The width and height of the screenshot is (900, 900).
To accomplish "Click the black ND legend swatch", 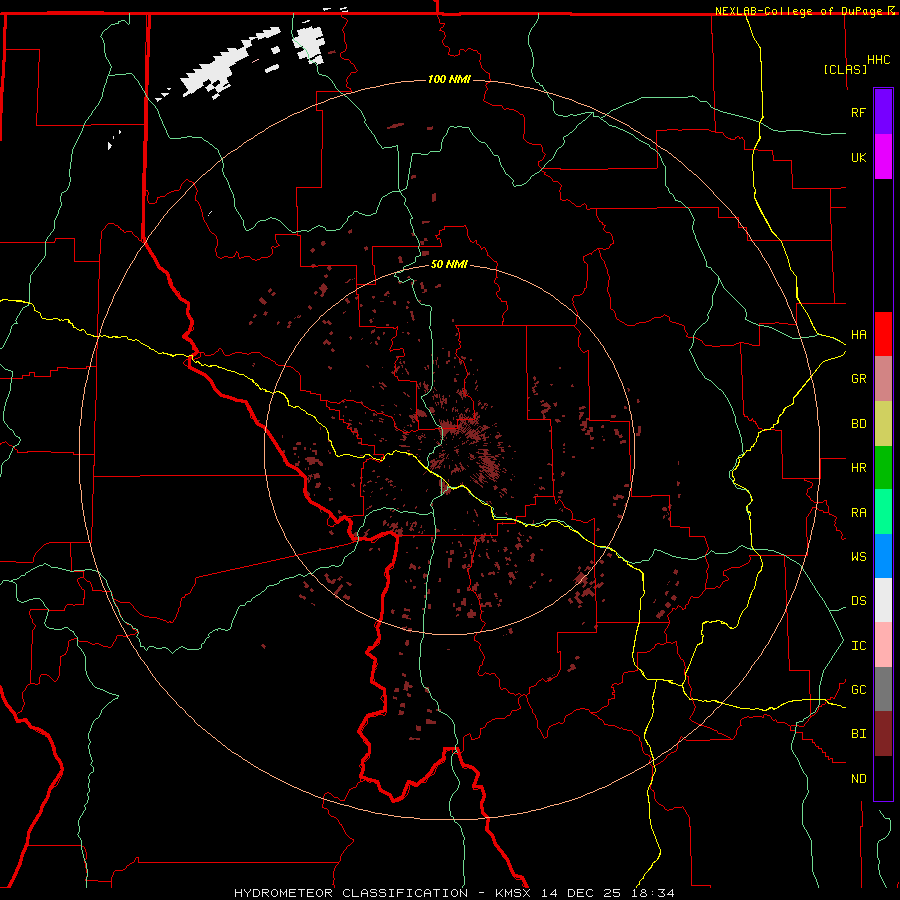I will click(x=883, y=778).
